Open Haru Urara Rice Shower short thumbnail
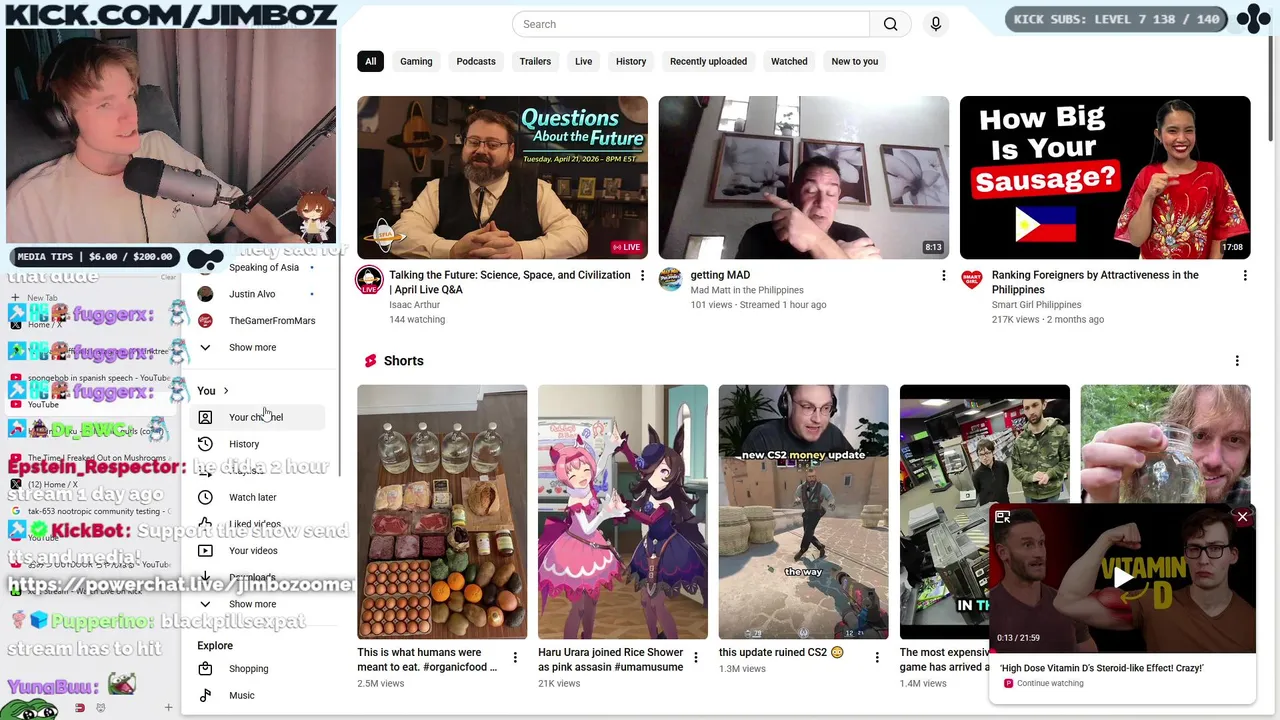The image size is (1280, 720). [x=622, y=512]
